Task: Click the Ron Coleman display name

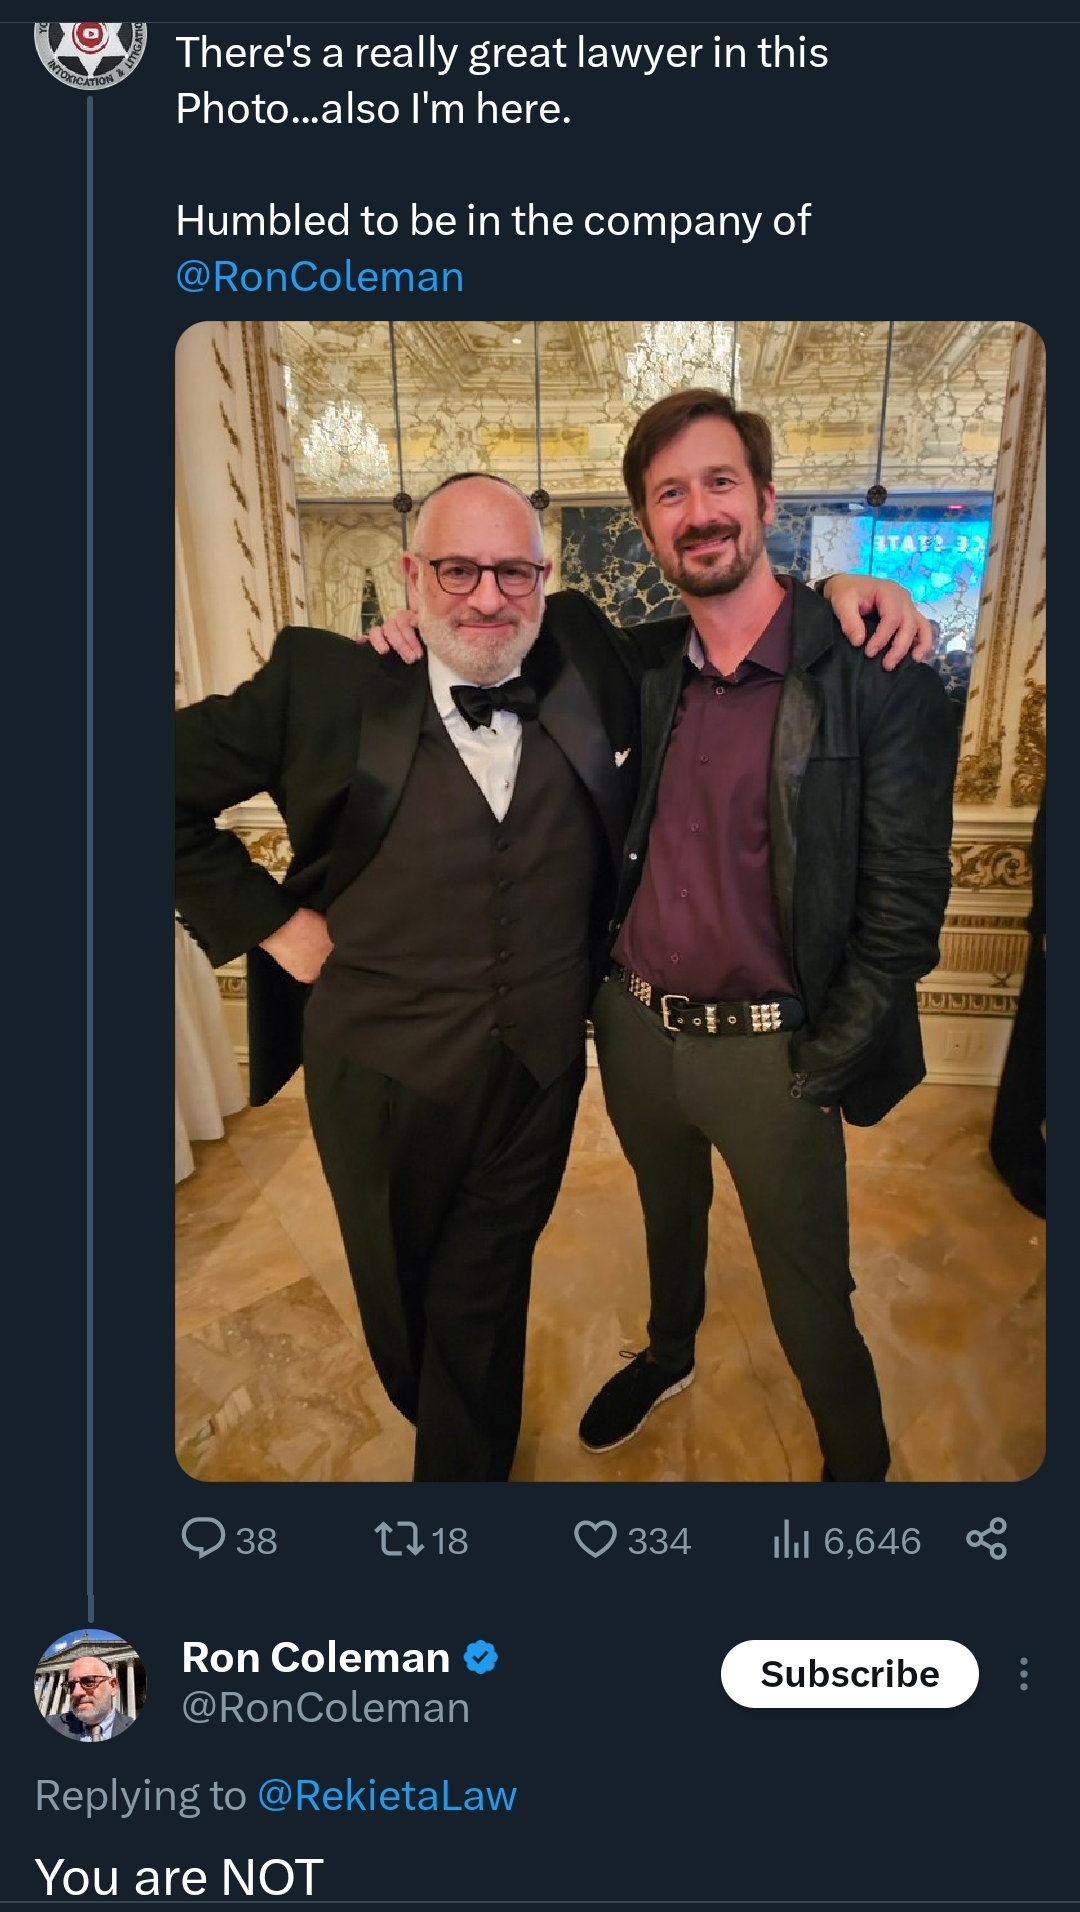Action: (316, 1658)
